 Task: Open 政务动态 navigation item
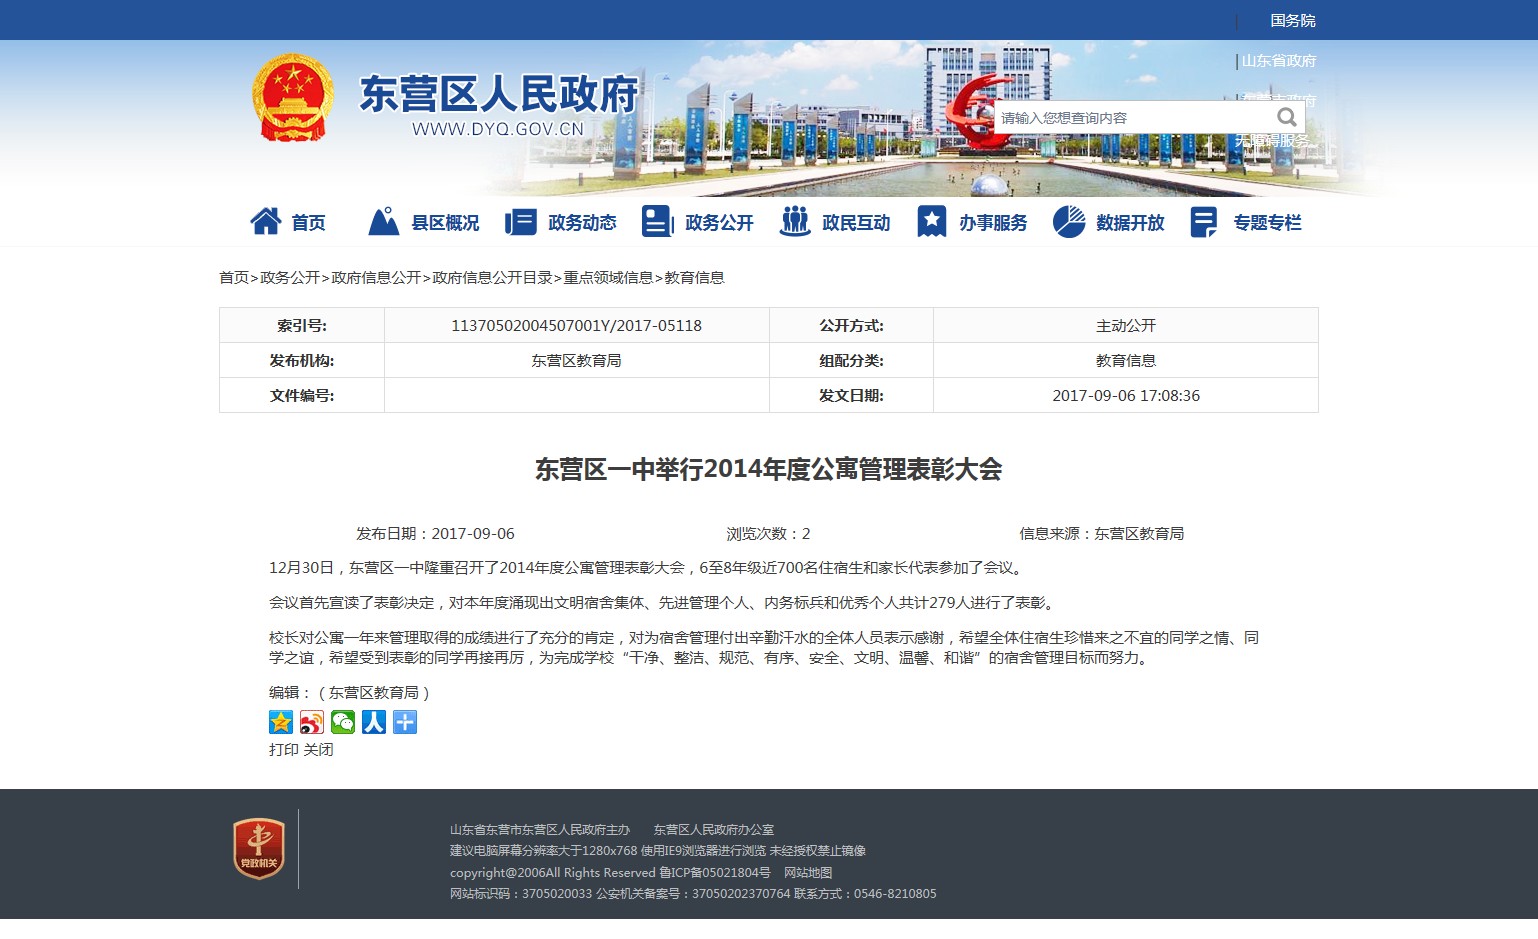(x=561, y=222)
